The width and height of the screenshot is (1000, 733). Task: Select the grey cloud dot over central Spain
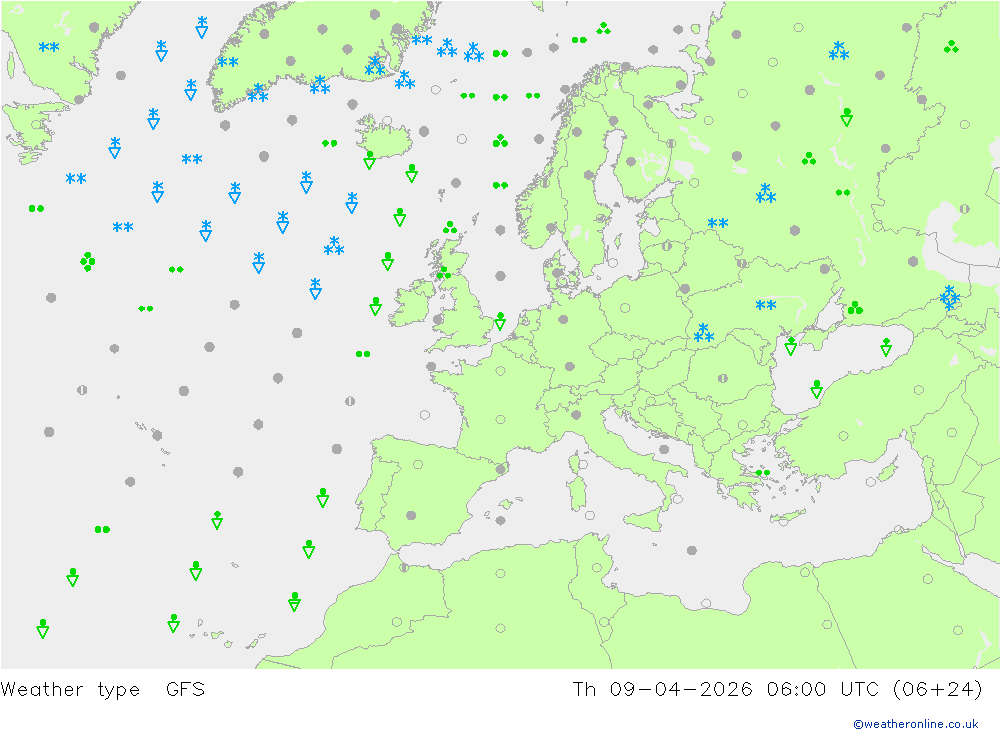tap(411, 515)
